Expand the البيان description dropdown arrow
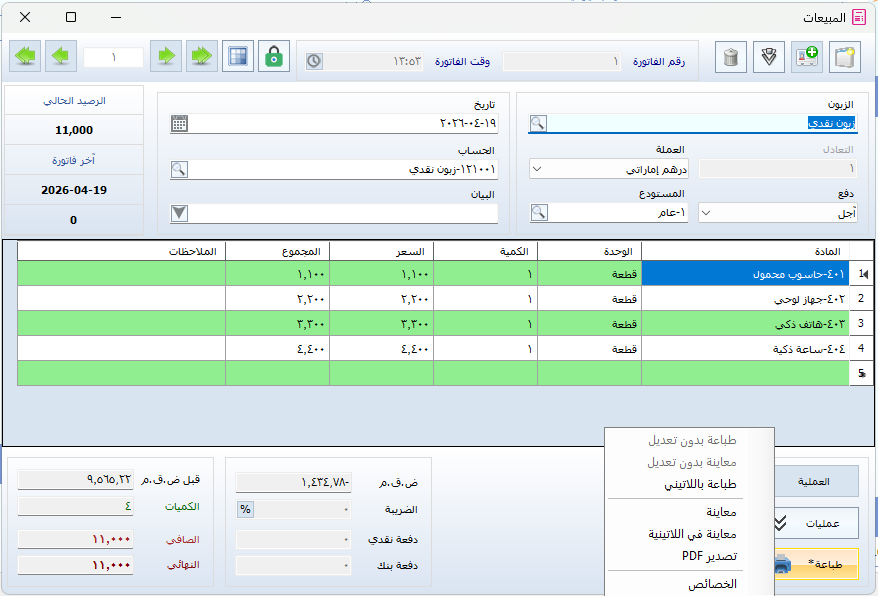 pos(179,212)
